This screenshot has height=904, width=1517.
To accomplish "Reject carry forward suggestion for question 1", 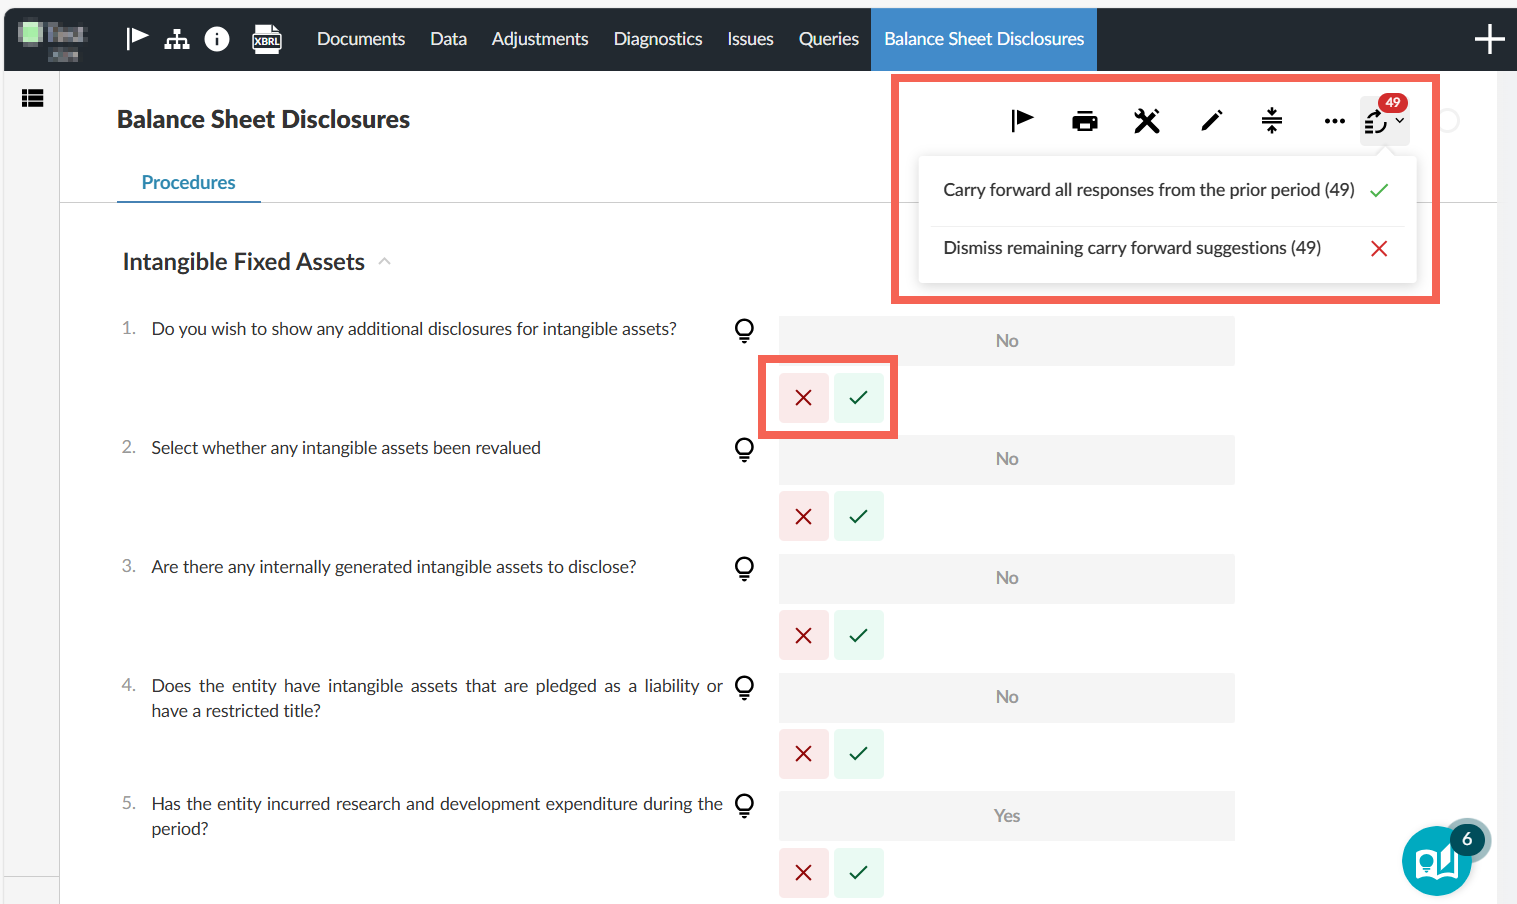I will (804, 398).
